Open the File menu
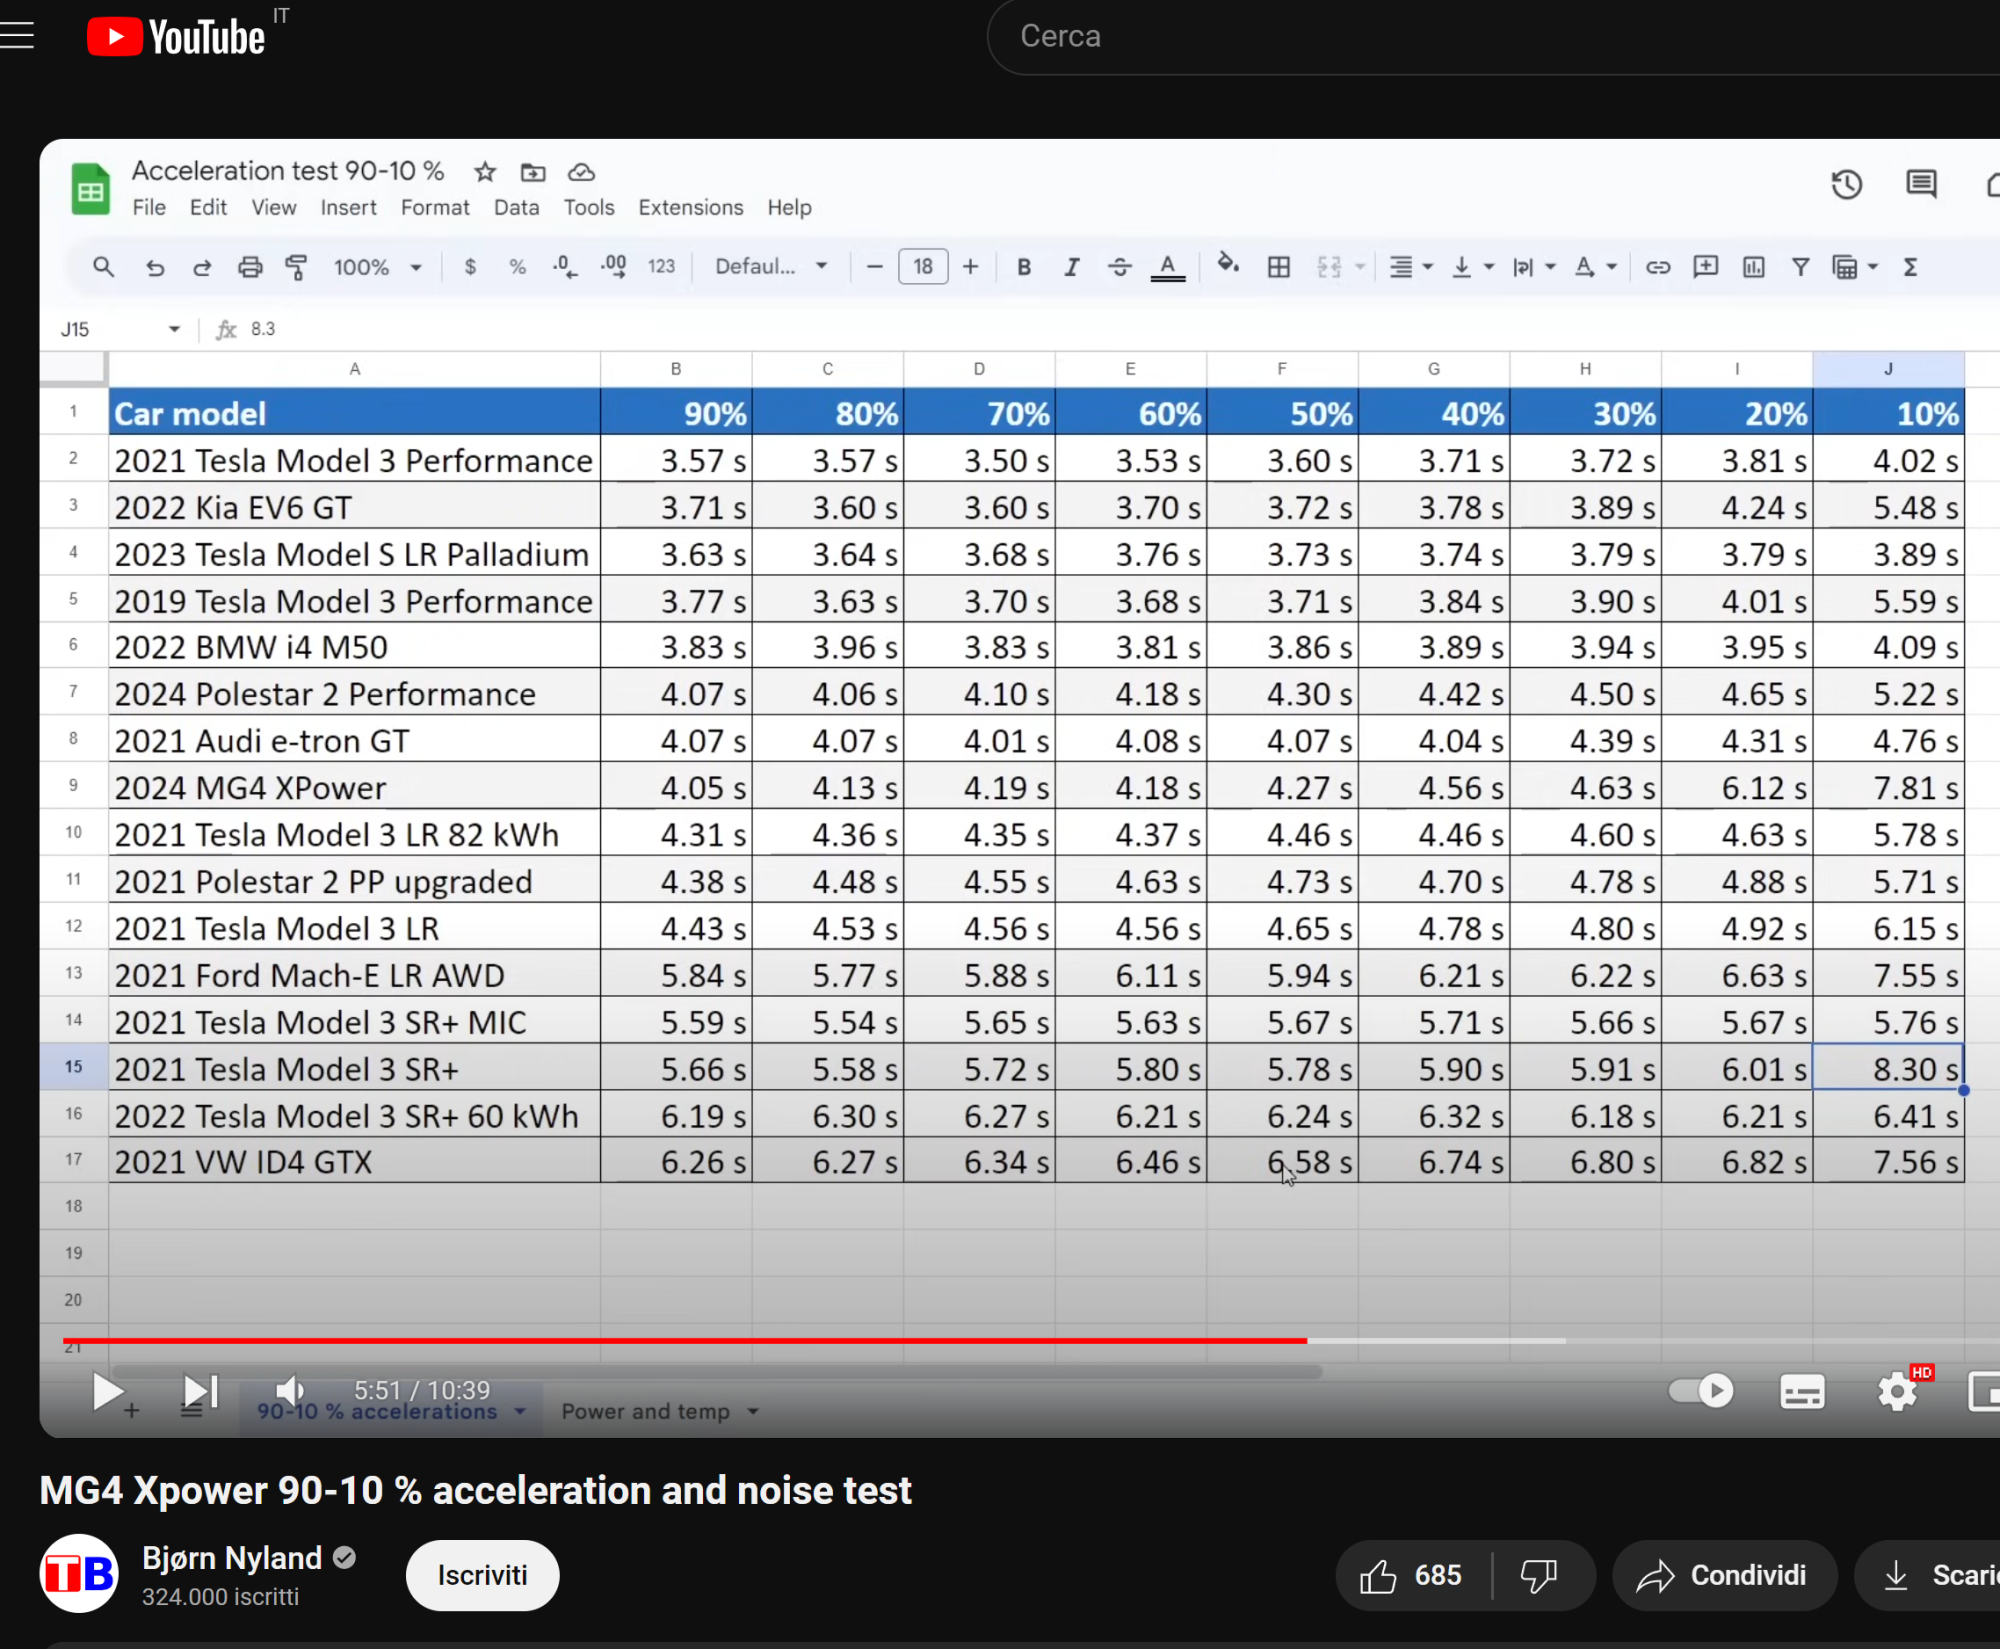 coord(149,207)
